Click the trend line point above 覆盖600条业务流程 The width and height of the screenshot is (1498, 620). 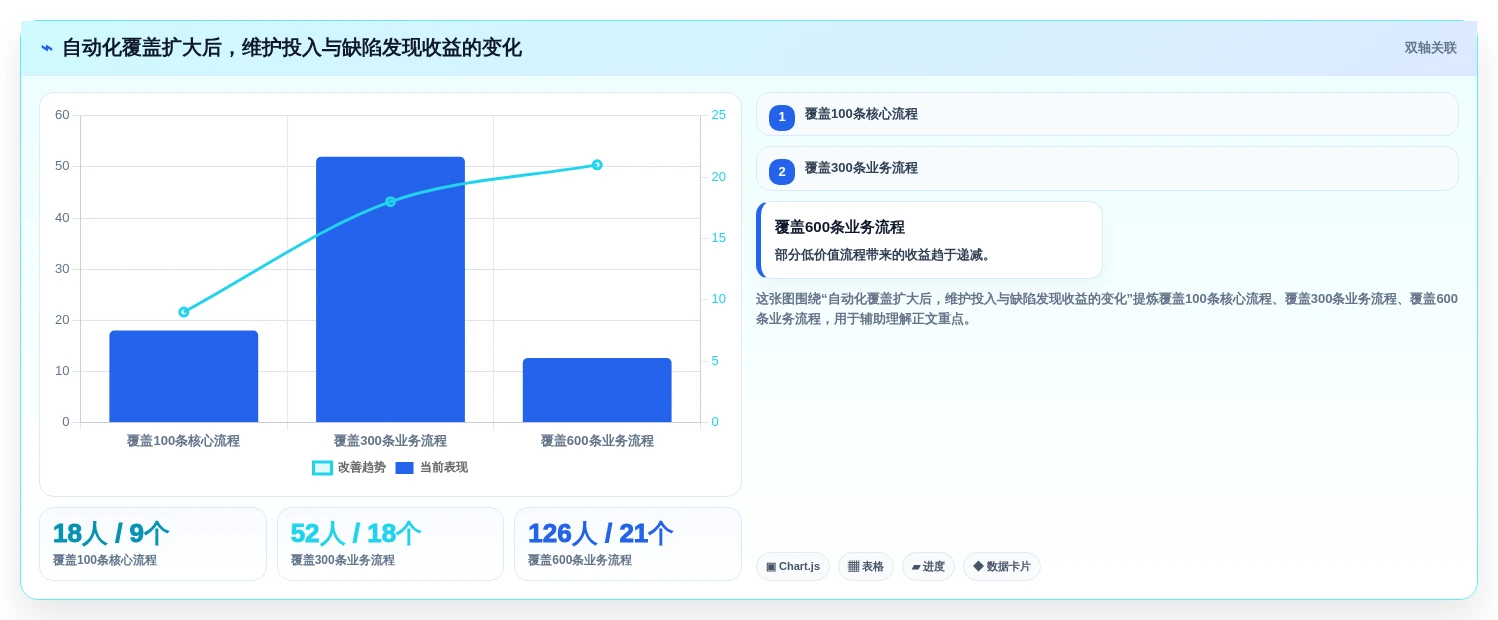coord(597,165)
